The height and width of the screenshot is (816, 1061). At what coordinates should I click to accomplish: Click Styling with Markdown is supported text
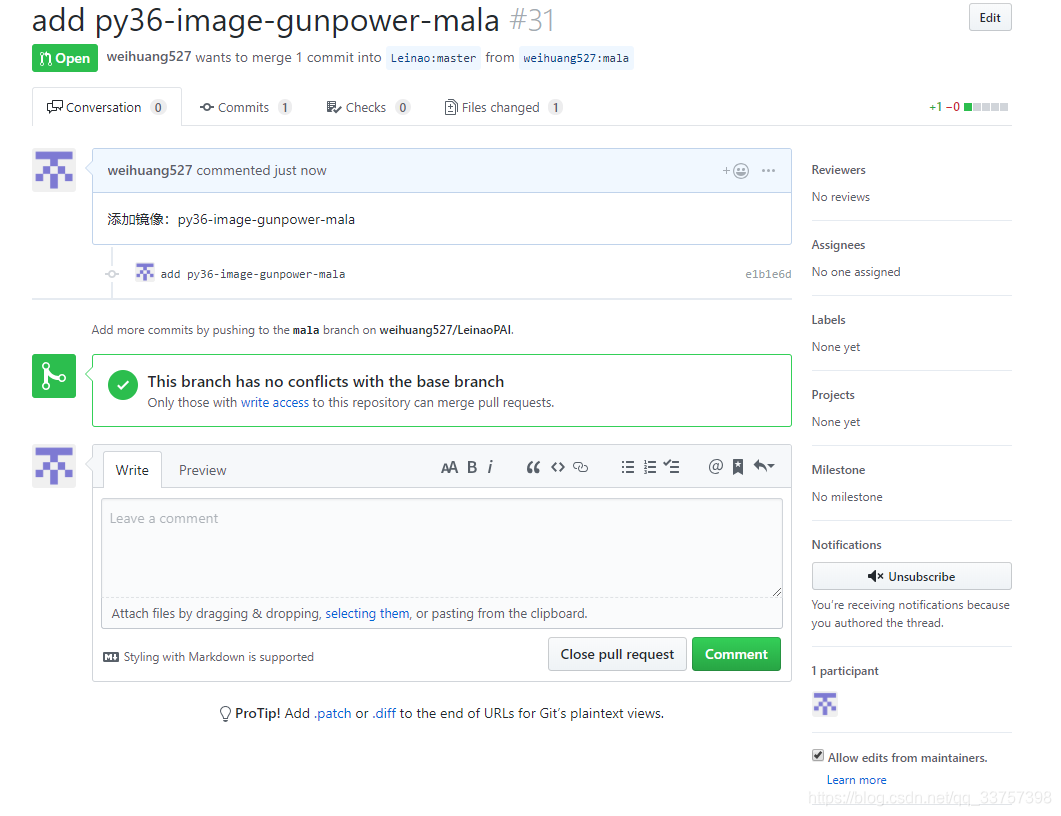[x=219, y=657]
